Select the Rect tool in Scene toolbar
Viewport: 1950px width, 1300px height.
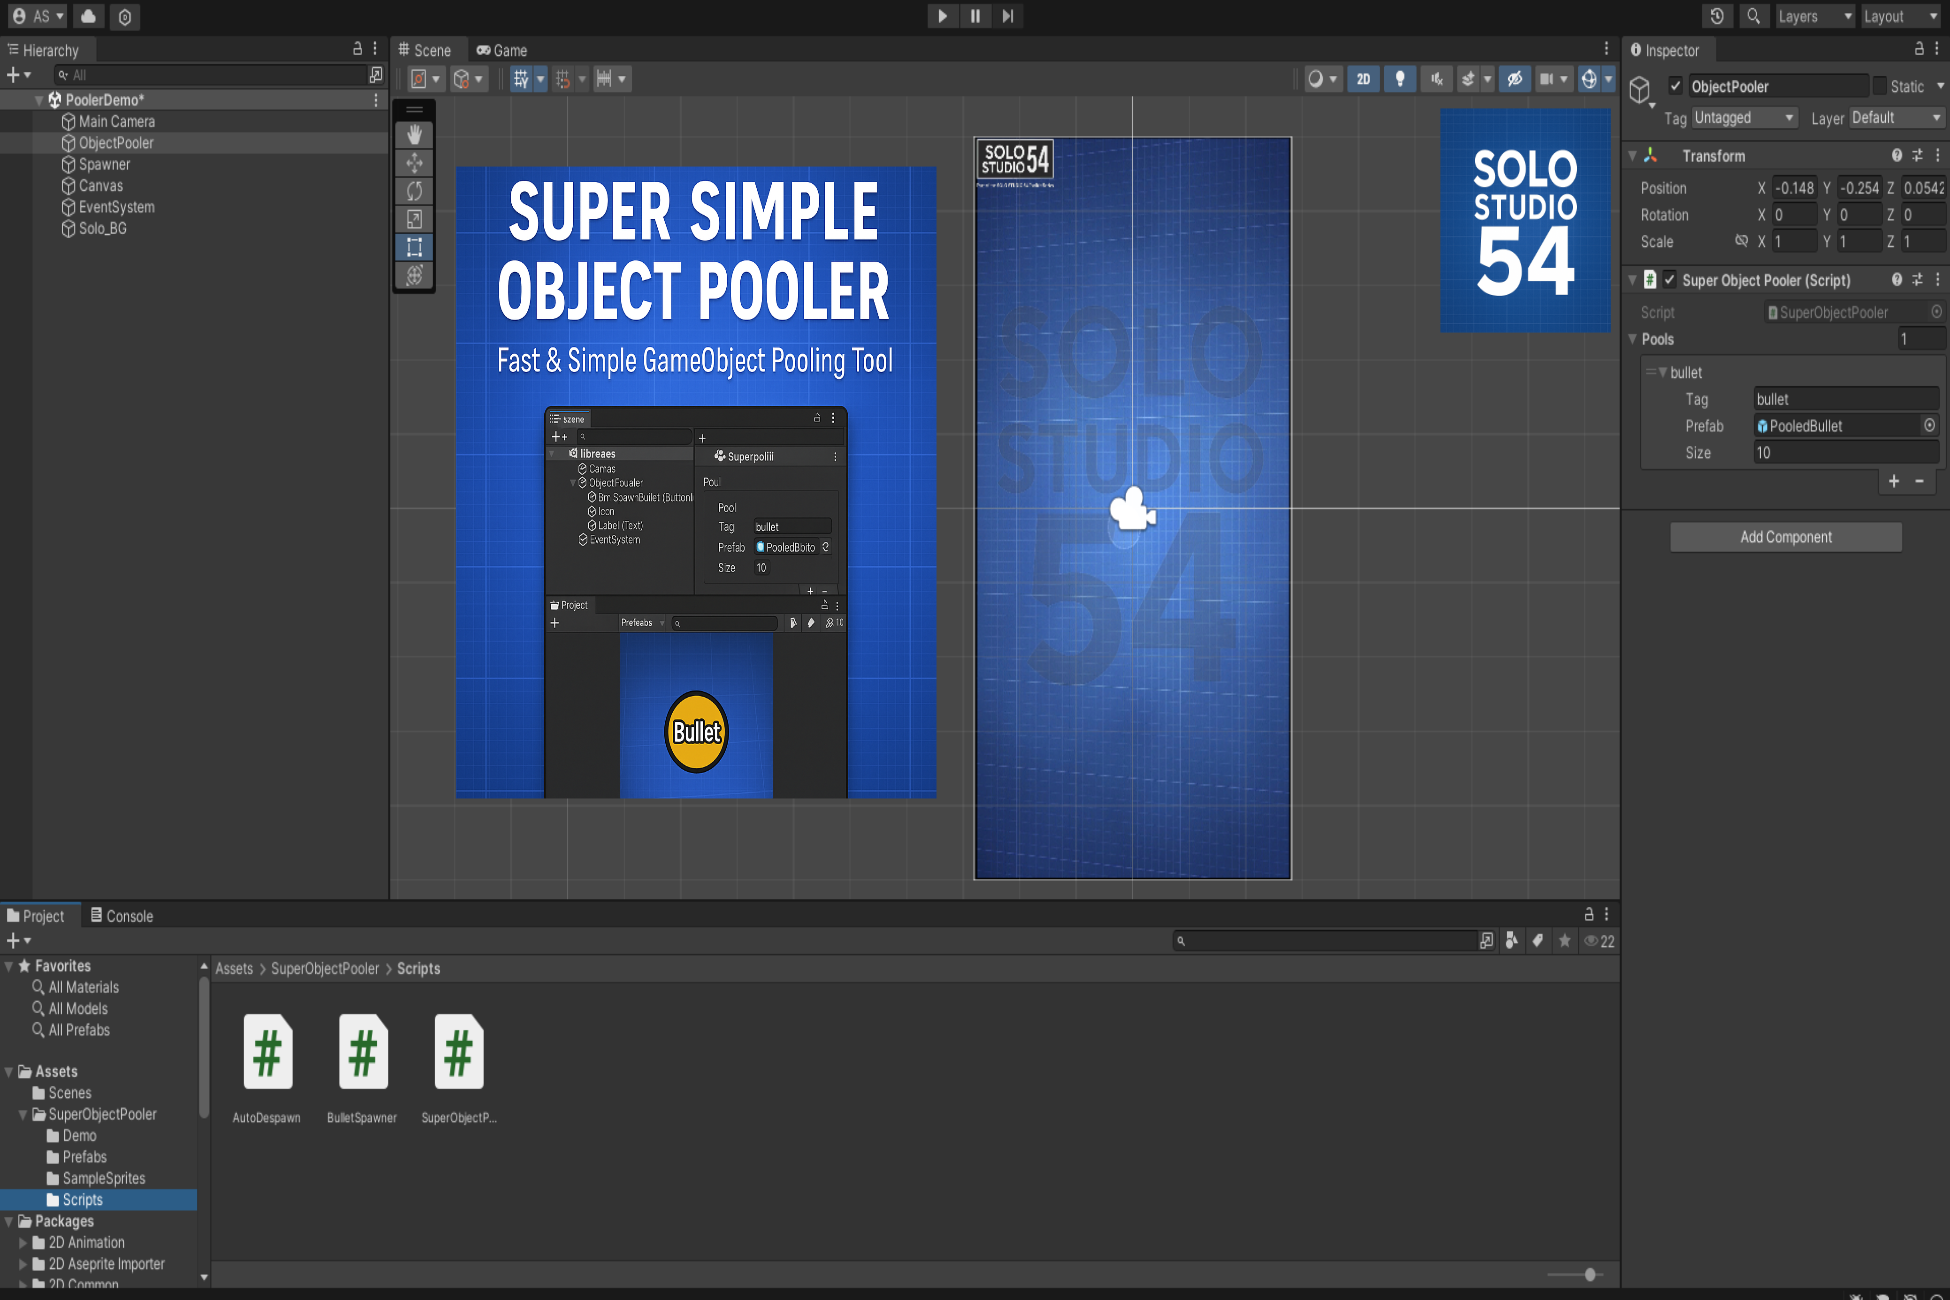[414, 246]
